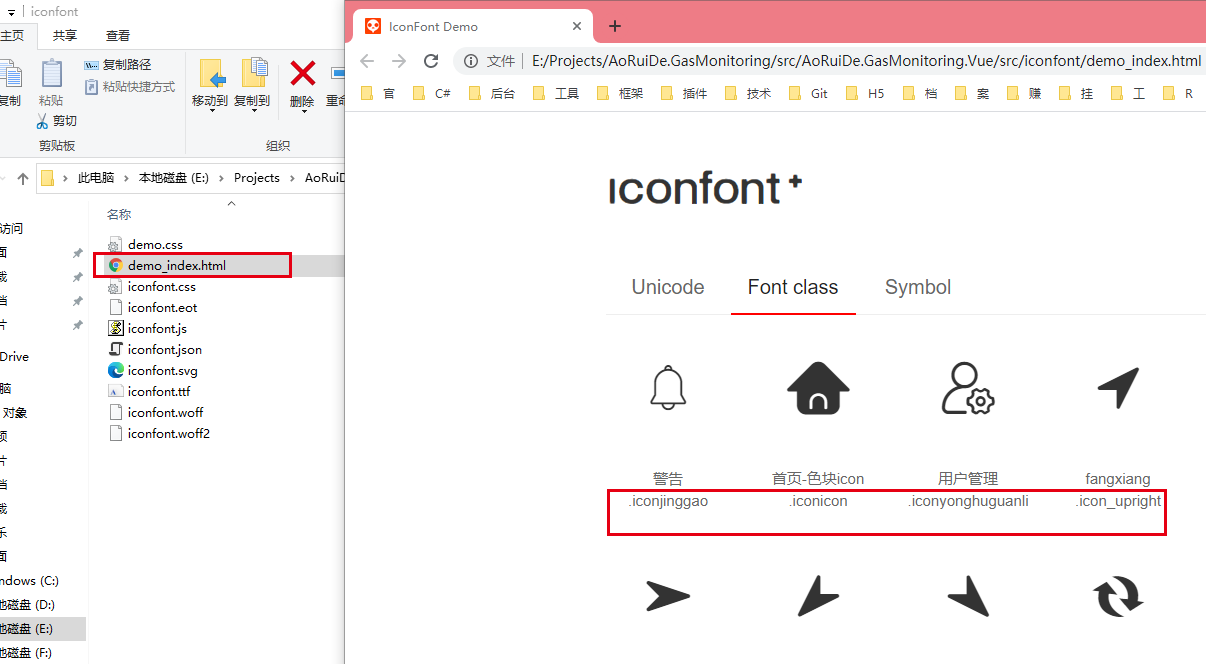Image resolution: width=1206 pixels, height=664 pixels.
Task: Reload the page with browser refresh button
Action: pyautogui.click(x=431, y=61)
